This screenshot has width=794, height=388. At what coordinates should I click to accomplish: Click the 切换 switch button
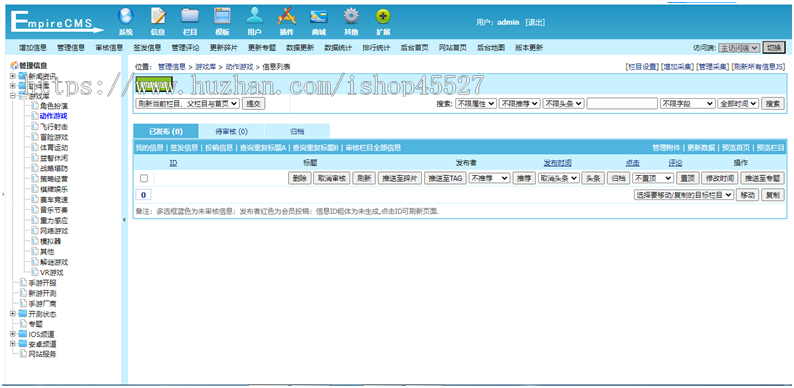(774, 48)
